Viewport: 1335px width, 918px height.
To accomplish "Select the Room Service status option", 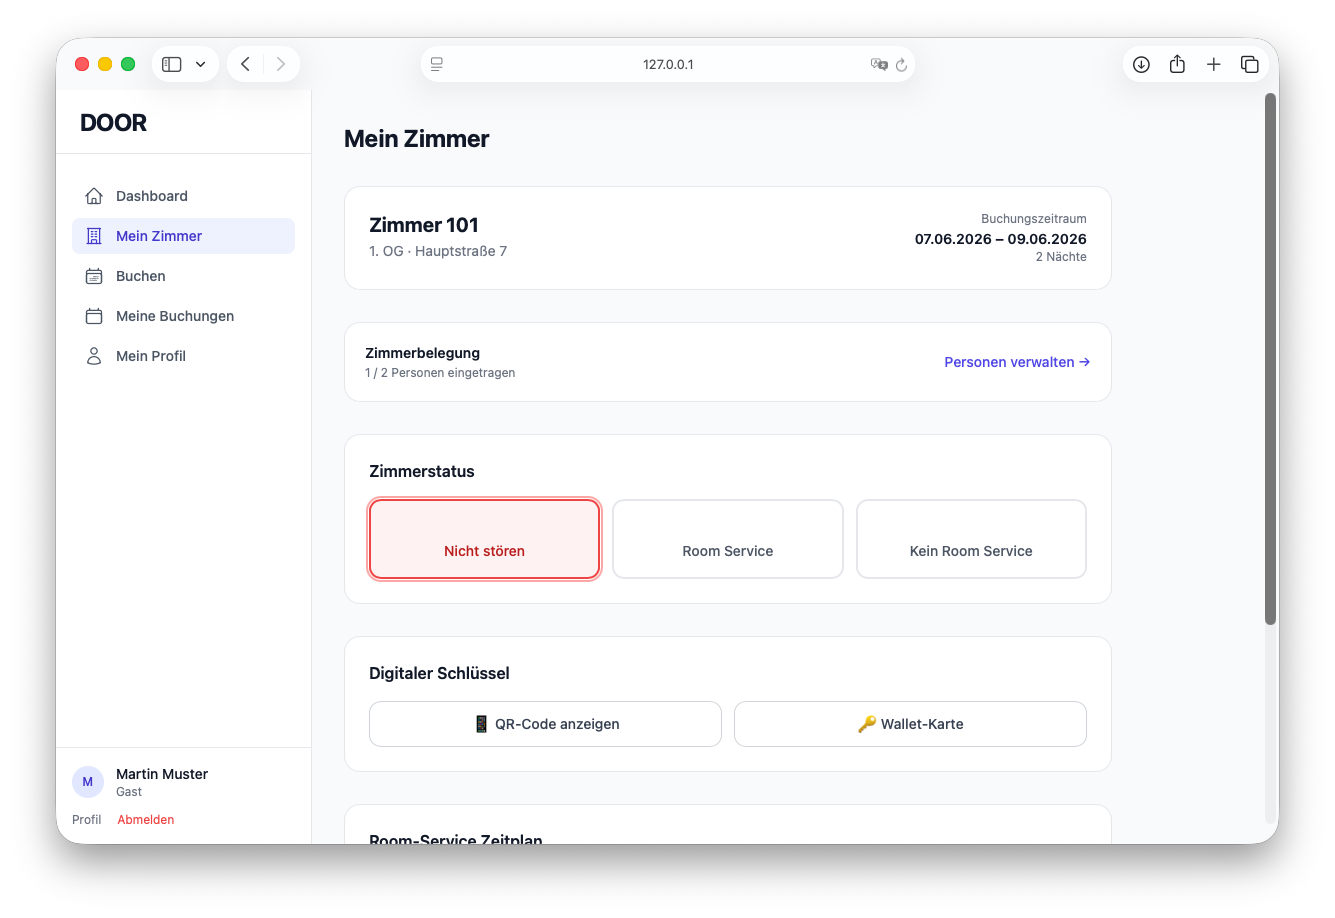I will [x=728, y=539].
